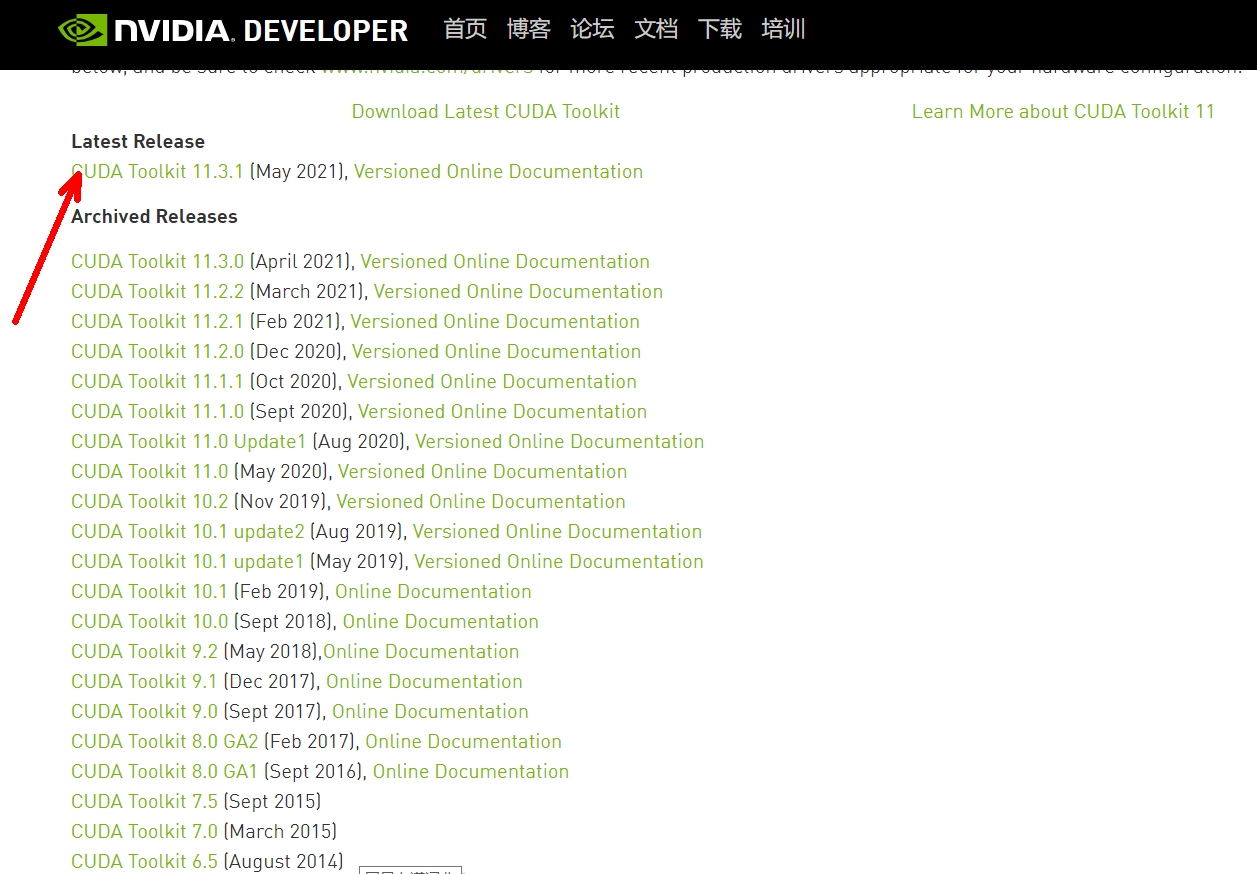Open the 首页 menu item
Viewport: 1257px width, 874px height.
(465, 29)
